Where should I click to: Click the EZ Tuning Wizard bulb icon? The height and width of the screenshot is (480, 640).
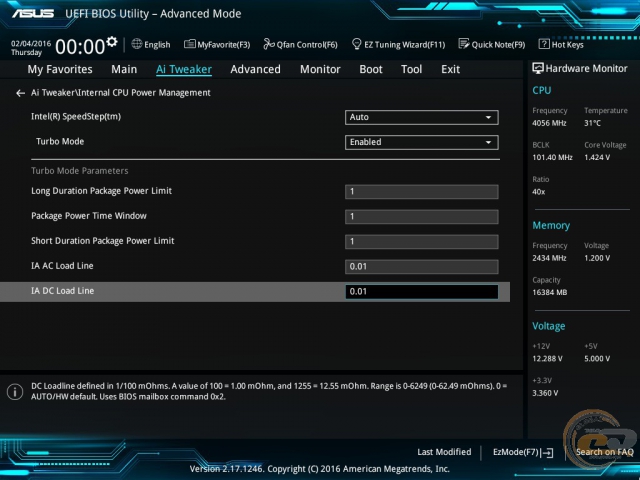coord(356,44)
